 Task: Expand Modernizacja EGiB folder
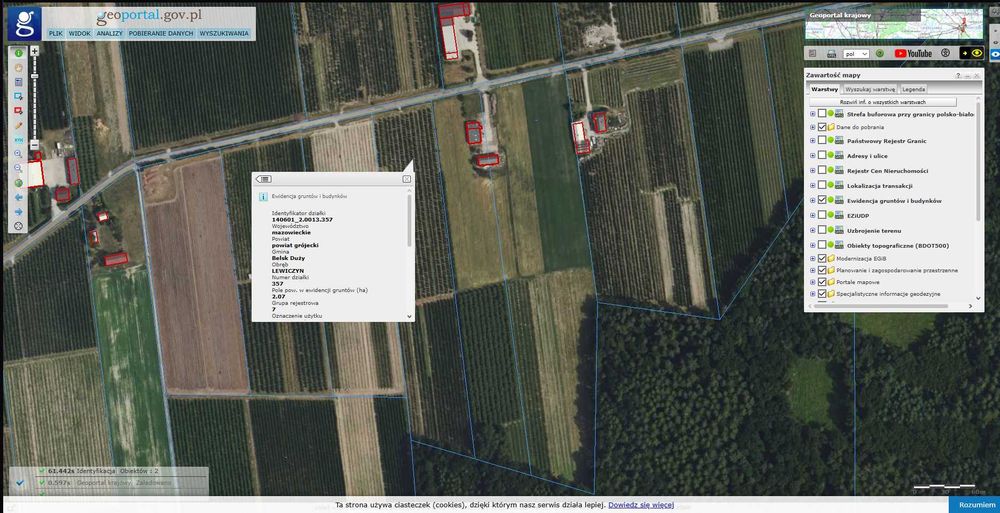812,258
